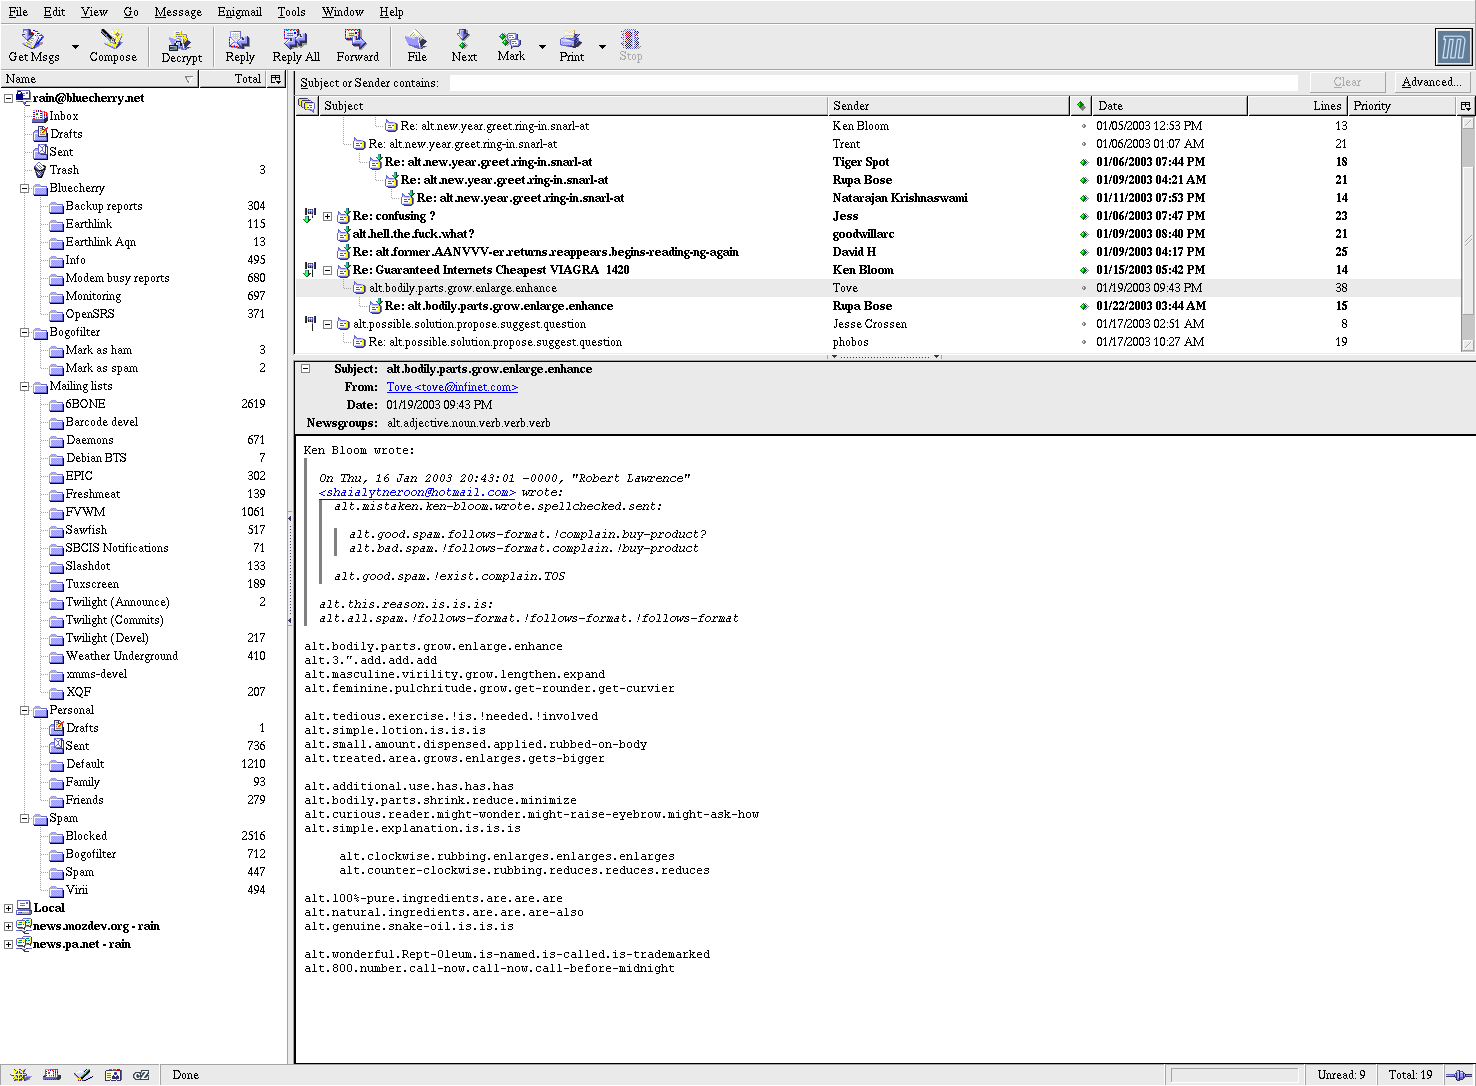This screenshot has height=1086, width=1476.
Task: Collapse the message header pane twisty
Action: click(306, 369)
